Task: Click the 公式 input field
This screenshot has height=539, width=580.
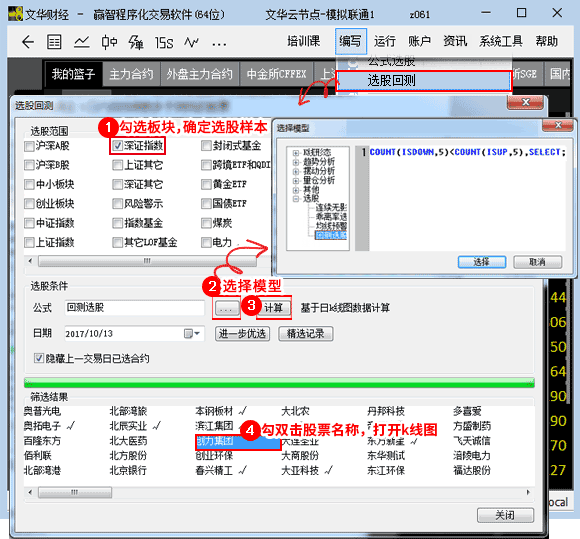Action: 134,307
